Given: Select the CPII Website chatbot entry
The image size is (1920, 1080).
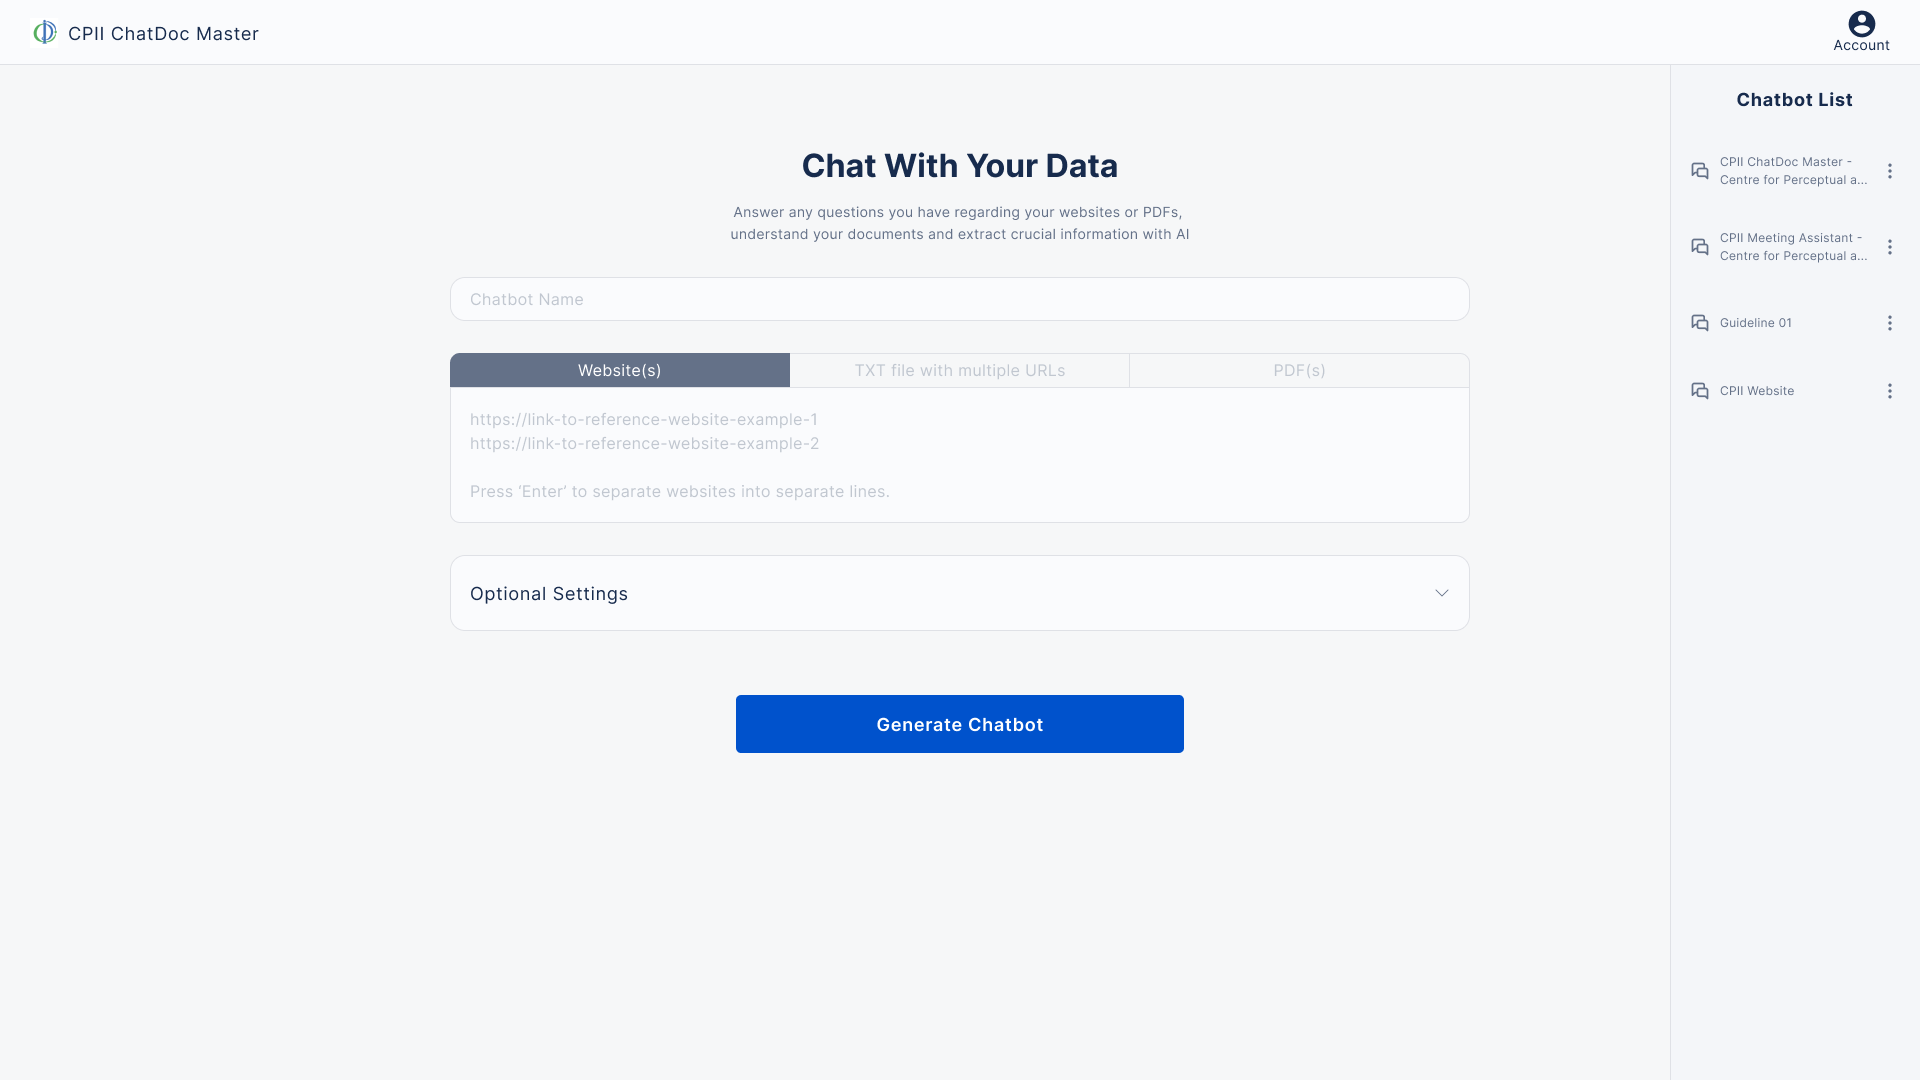Looking at the screenshot, I should coord(1756,391).
